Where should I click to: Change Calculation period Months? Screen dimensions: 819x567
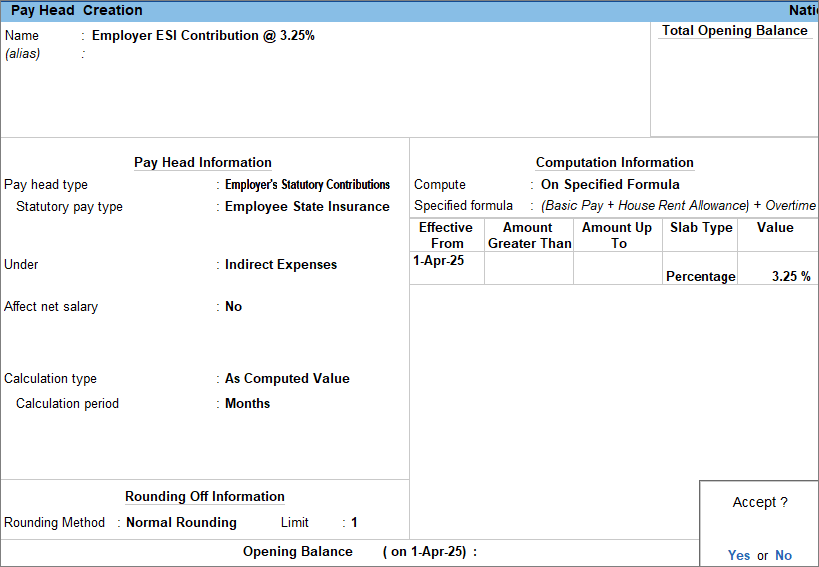[x=247, y=404]
